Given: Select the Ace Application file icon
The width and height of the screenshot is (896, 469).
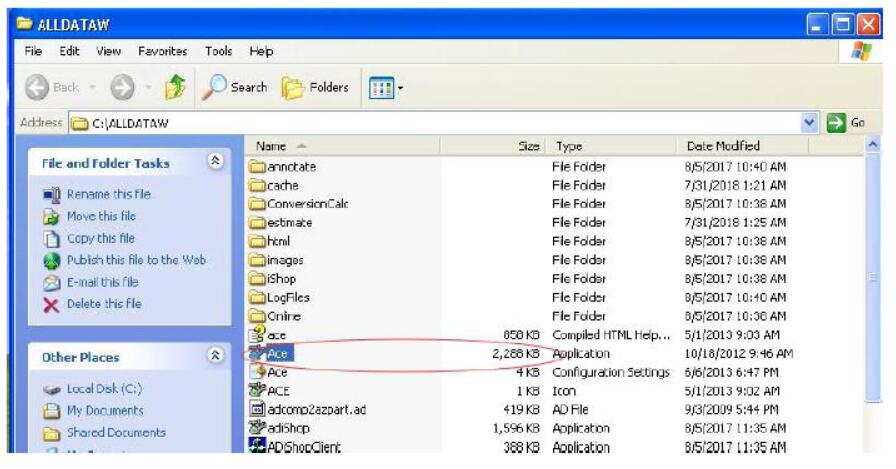Looking at the screenshot, I should pyautogui.click(x=258, y=354).
